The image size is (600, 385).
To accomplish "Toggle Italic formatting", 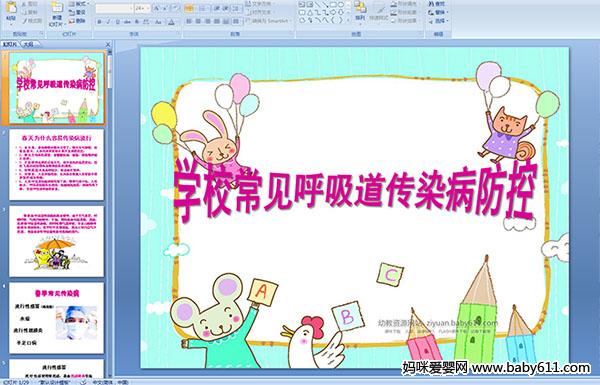I will [x=108, y=22].
